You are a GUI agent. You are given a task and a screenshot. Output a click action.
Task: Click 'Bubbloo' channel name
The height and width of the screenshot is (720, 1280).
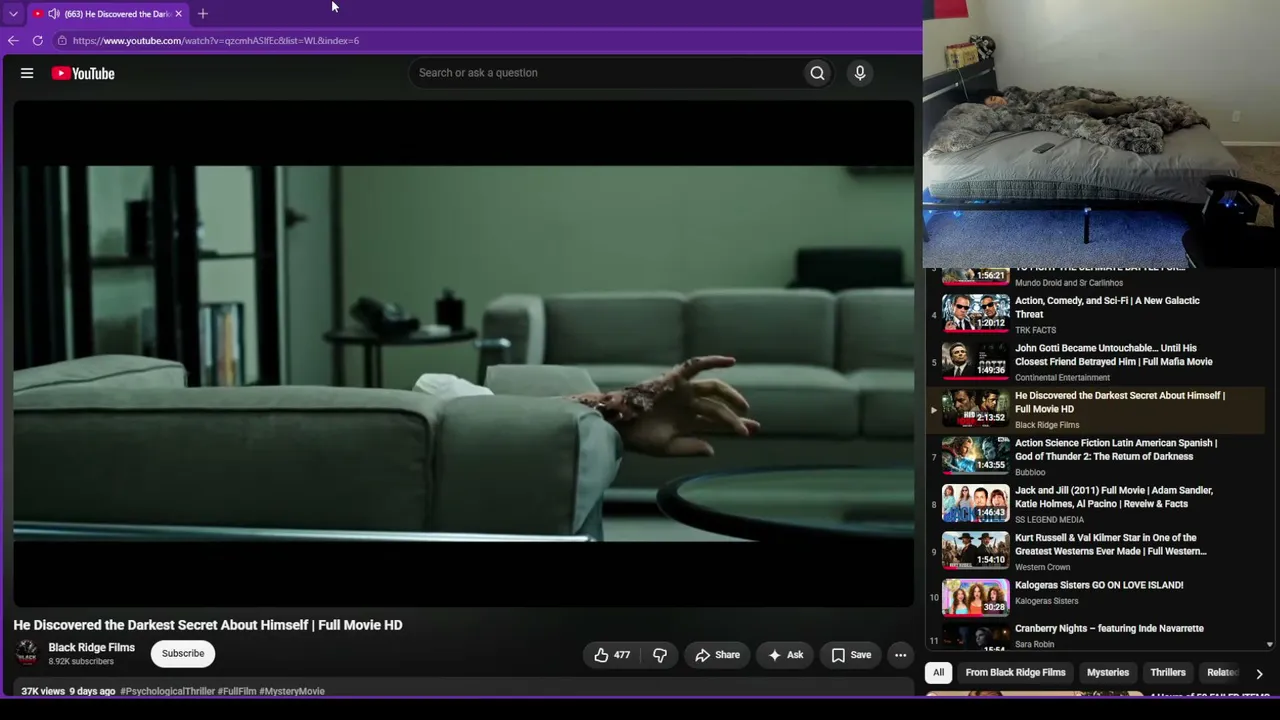click(1030, 472)
